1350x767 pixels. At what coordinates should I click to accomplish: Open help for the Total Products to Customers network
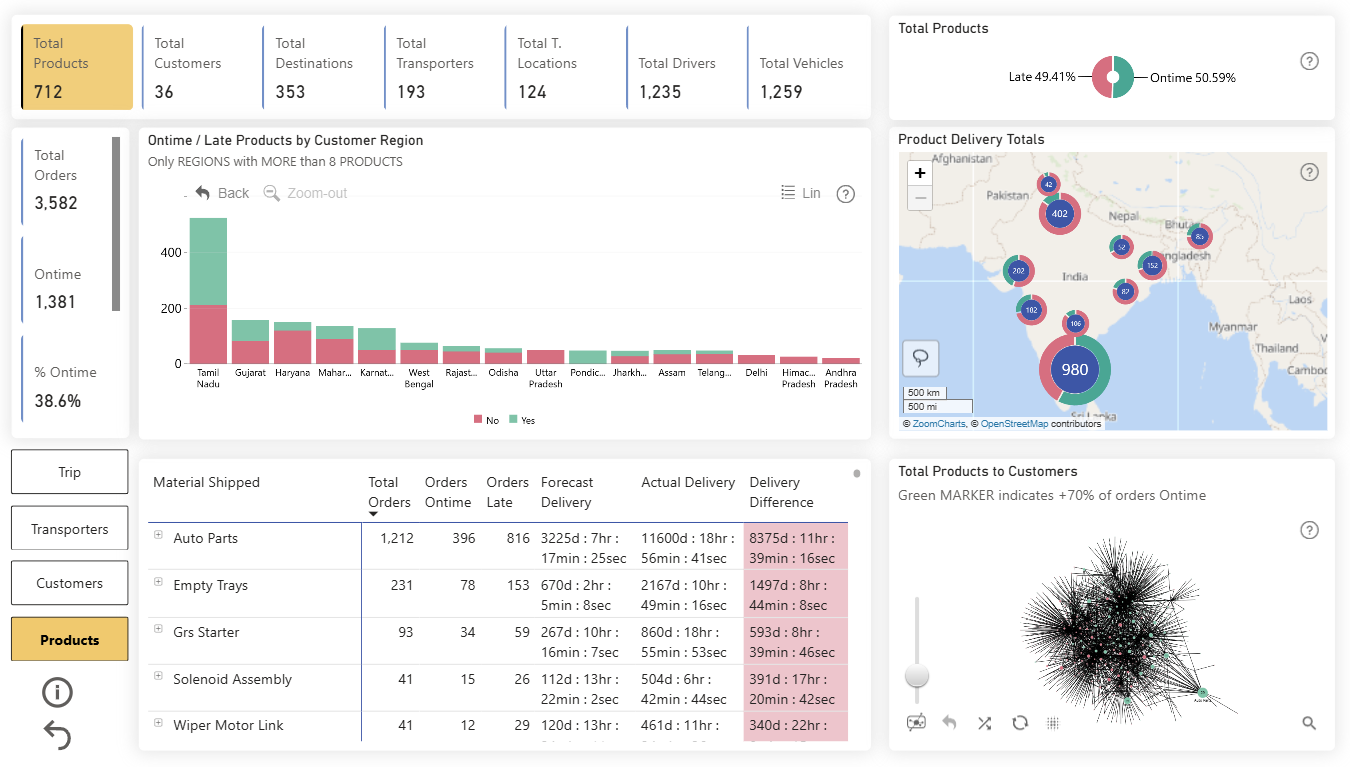coord(1309,530)
